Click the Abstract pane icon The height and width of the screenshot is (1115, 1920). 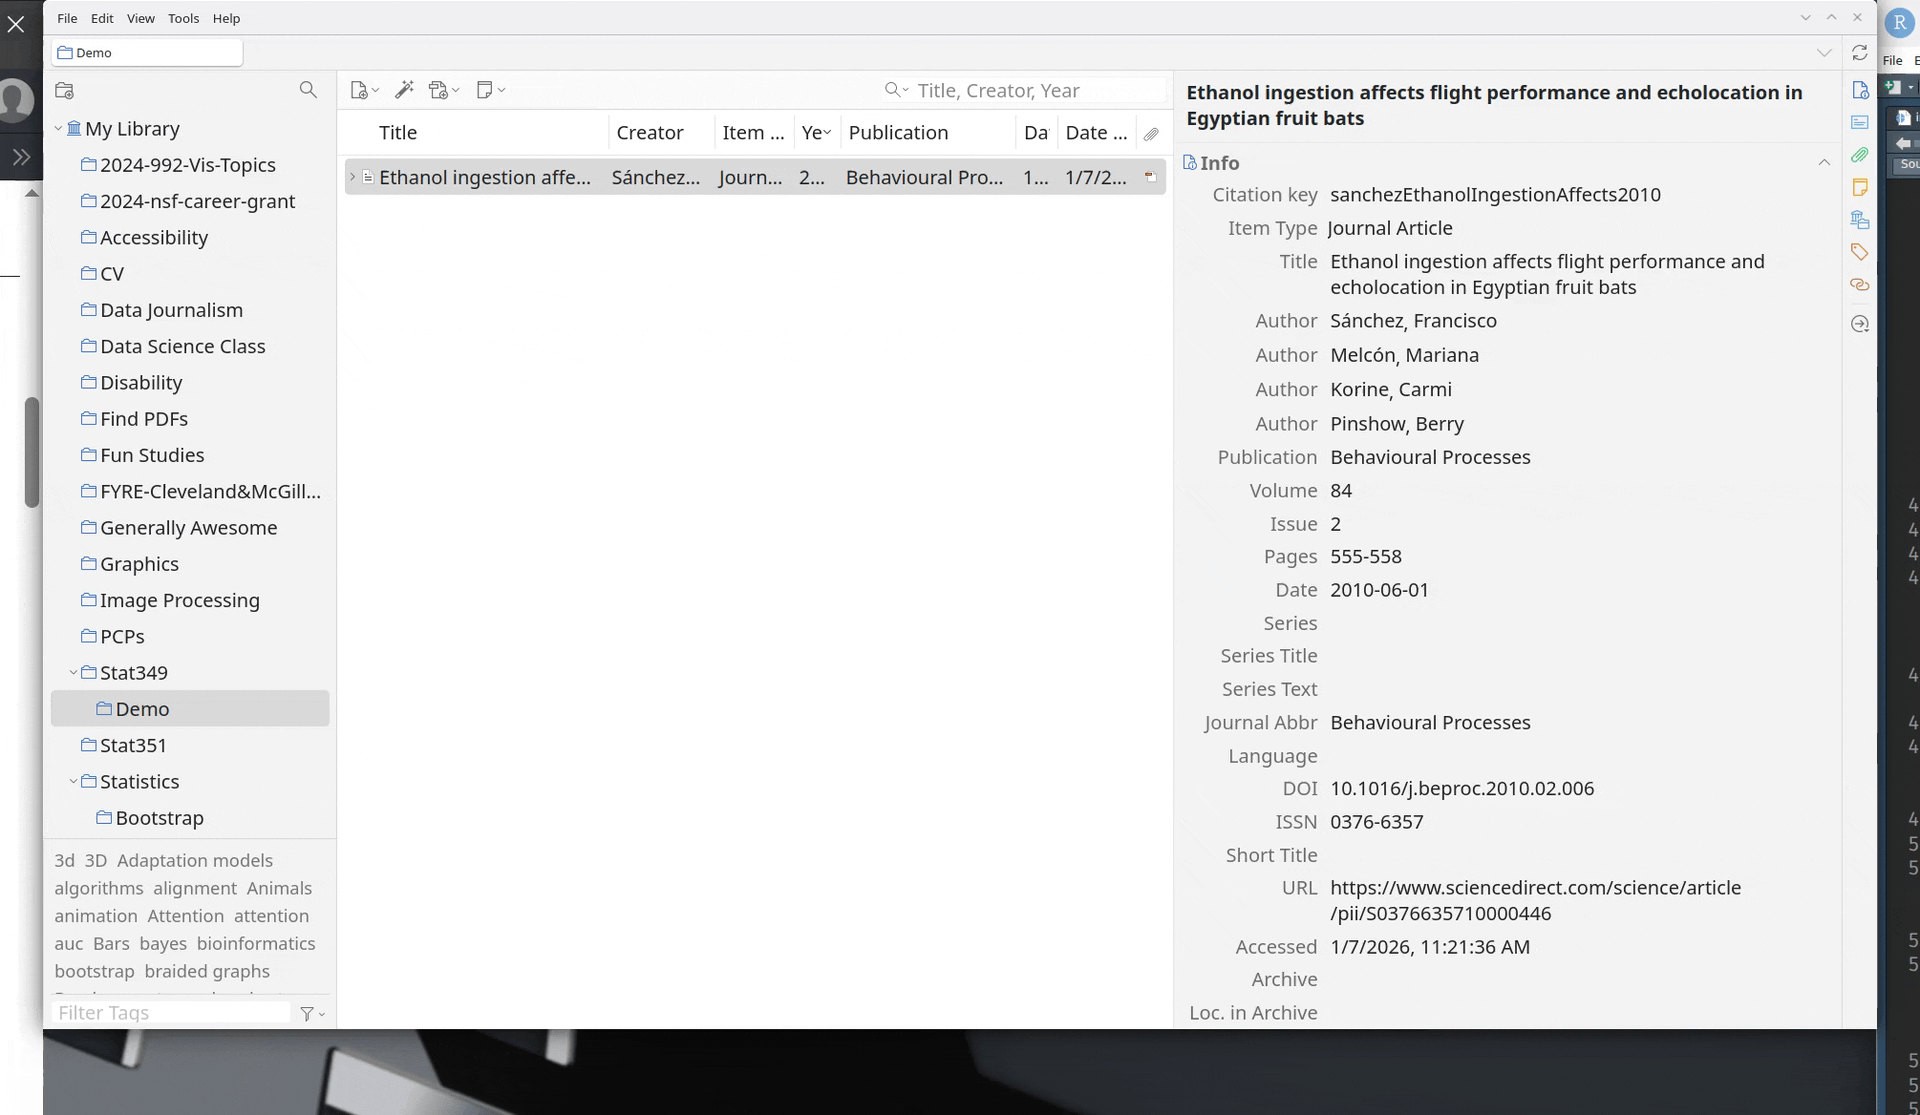pos(1859,122)
